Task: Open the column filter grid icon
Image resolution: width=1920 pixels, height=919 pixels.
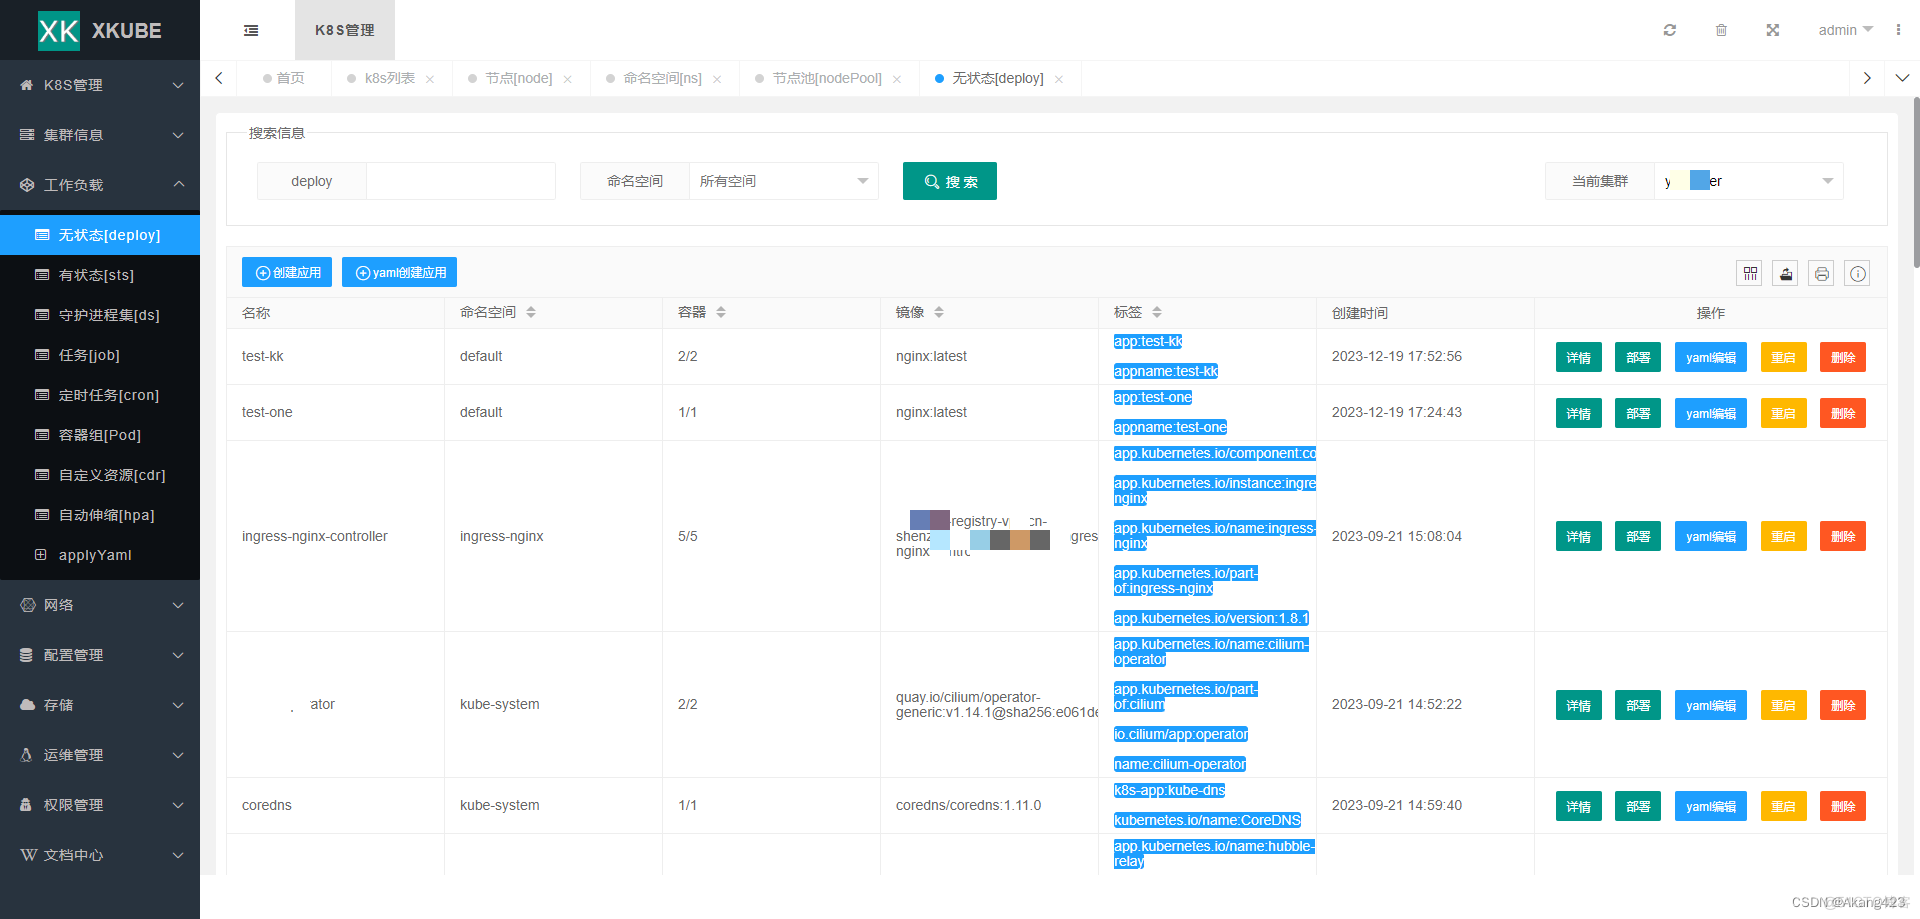Action: coord(1750,273)
